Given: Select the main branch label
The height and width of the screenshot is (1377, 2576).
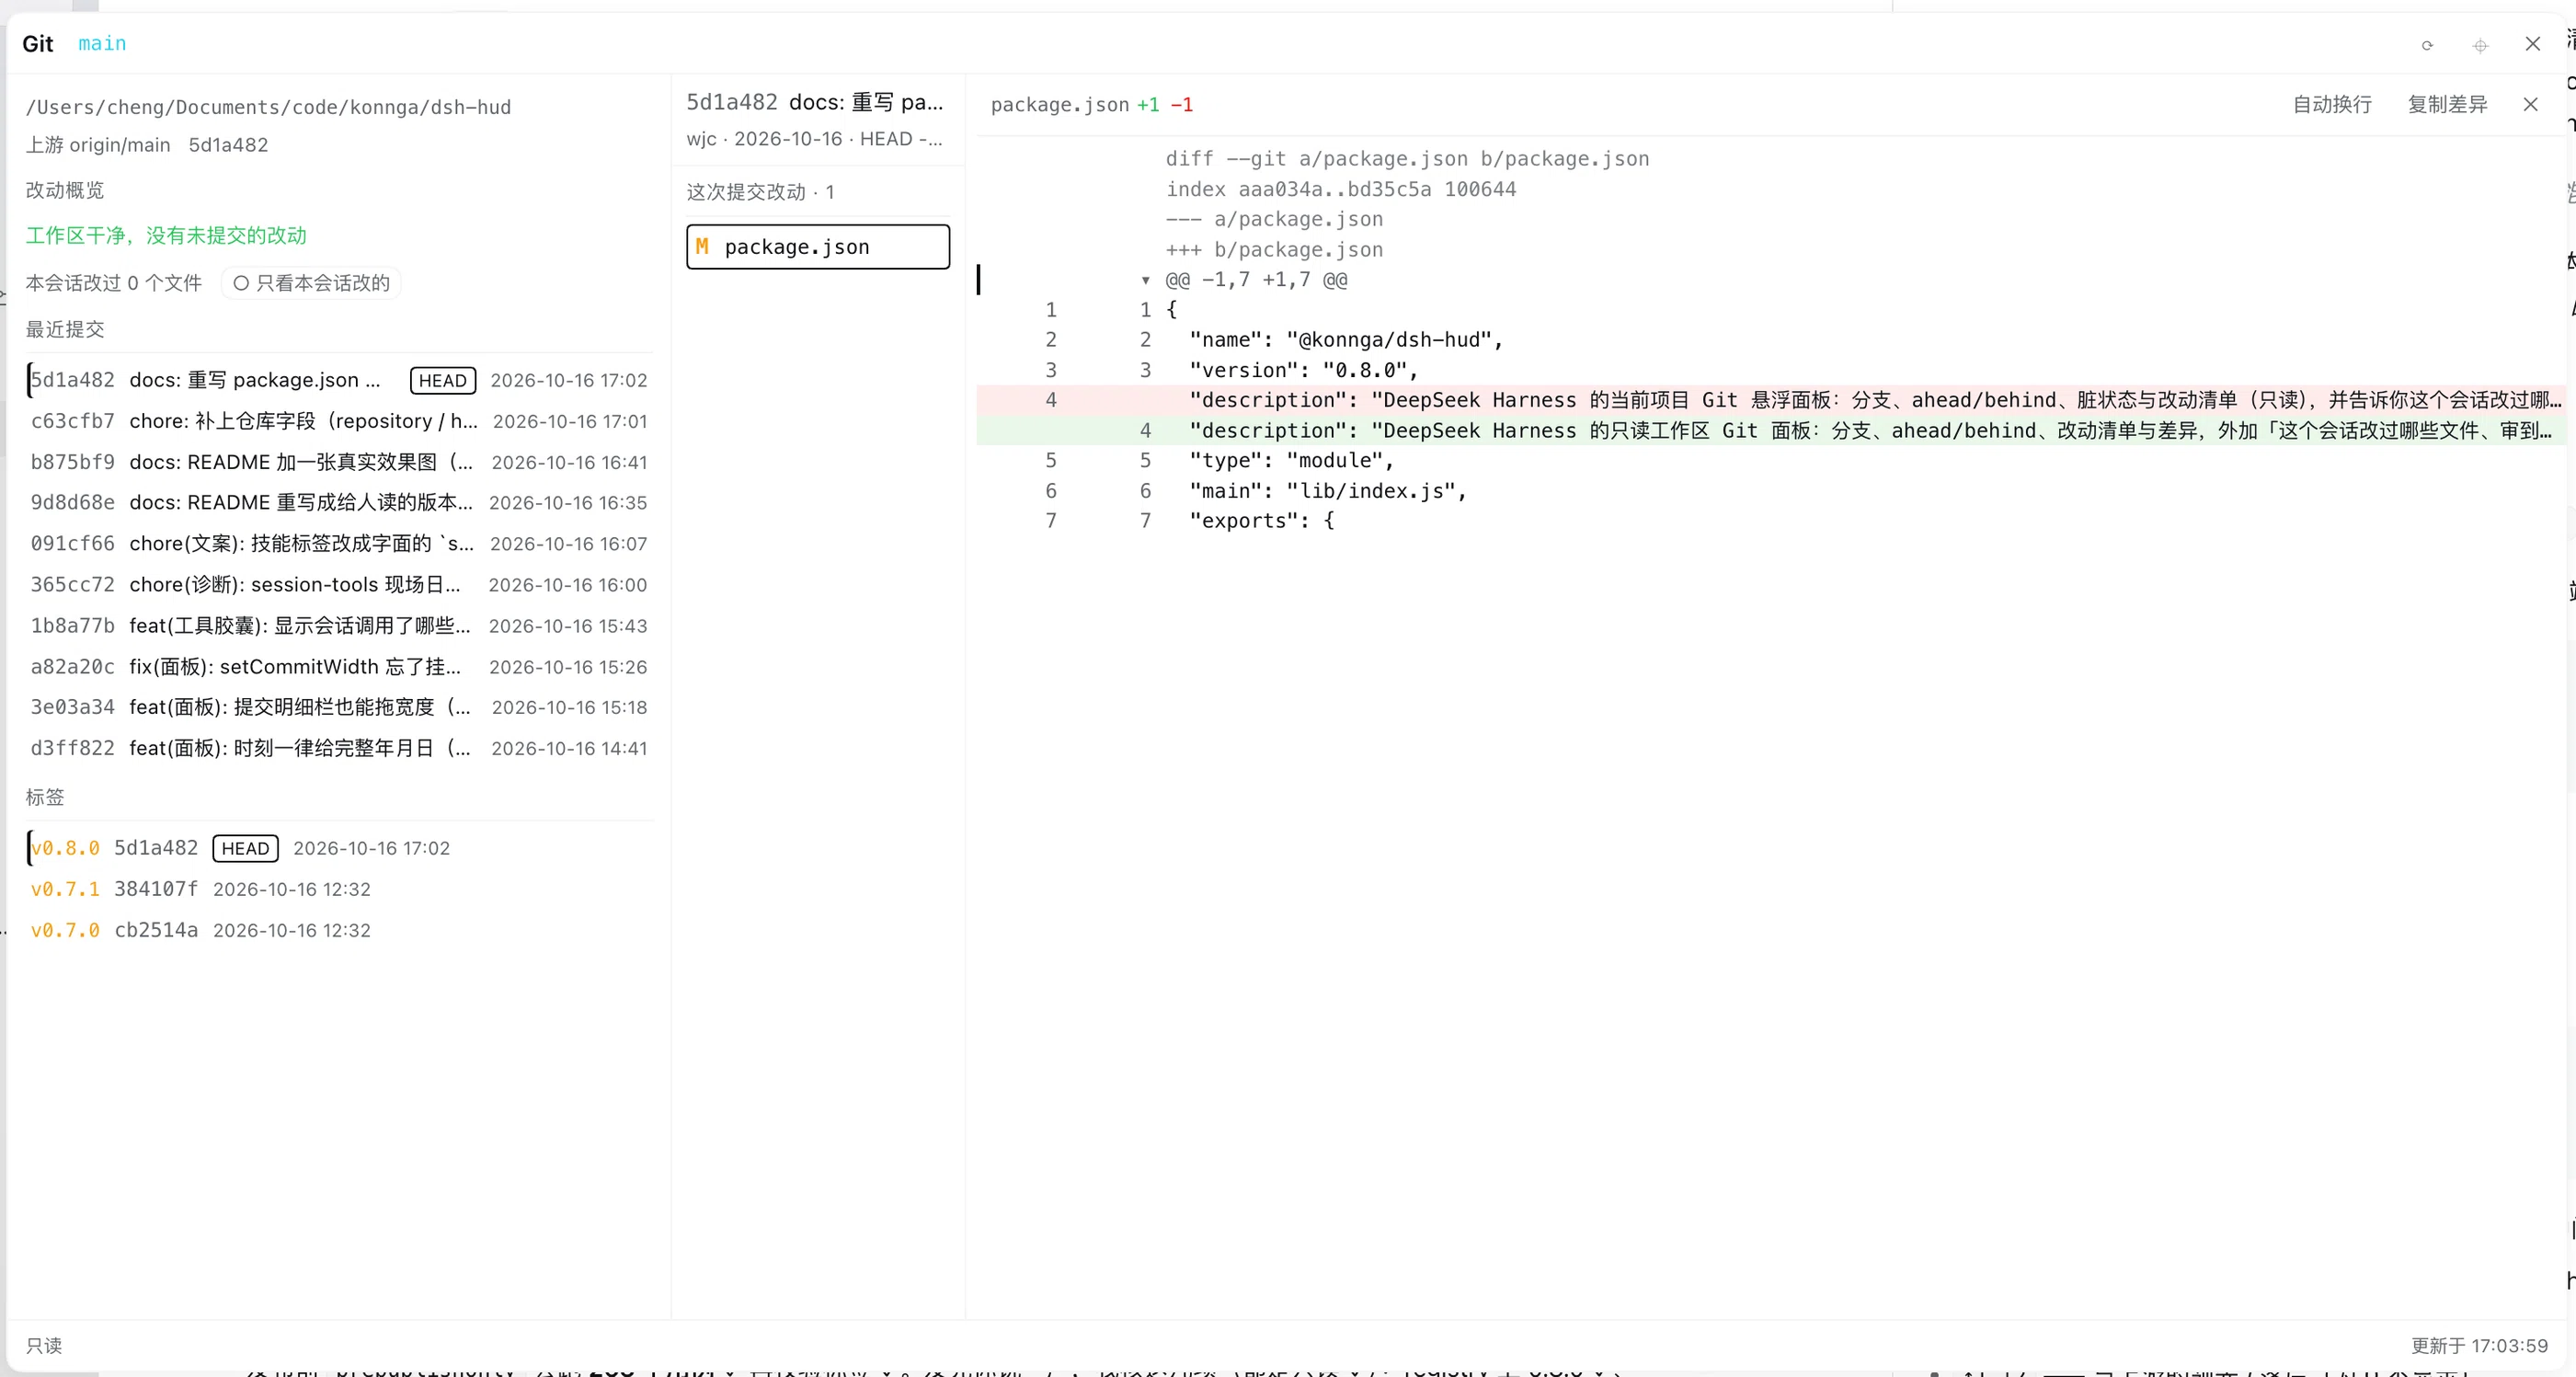Looking at the screenshot, I should (x=102, y=43).
